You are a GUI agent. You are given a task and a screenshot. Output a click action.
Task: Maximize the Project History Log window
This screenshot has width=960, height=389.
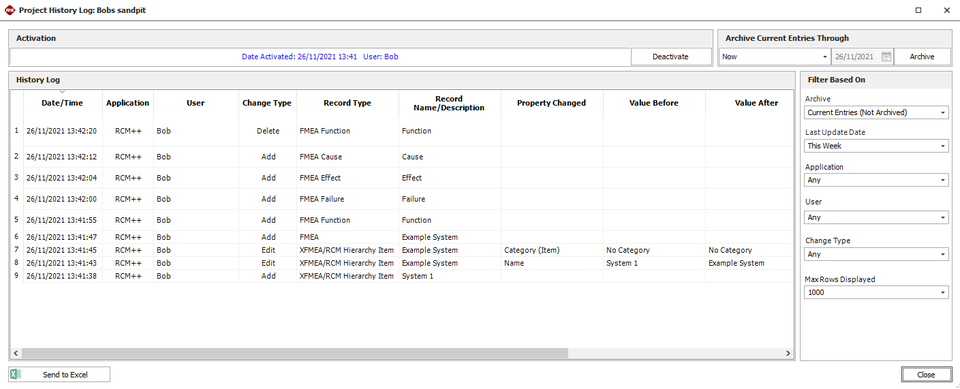[x=918, y=10]
